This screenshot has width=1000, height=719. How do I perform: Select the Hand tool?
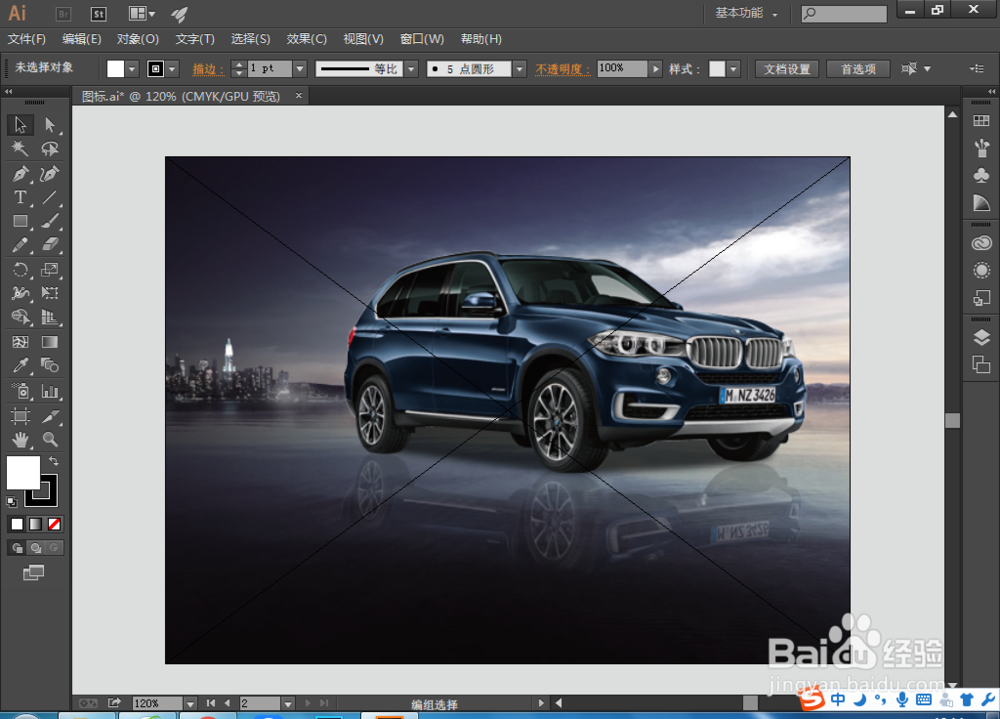(x=20, y=440)
